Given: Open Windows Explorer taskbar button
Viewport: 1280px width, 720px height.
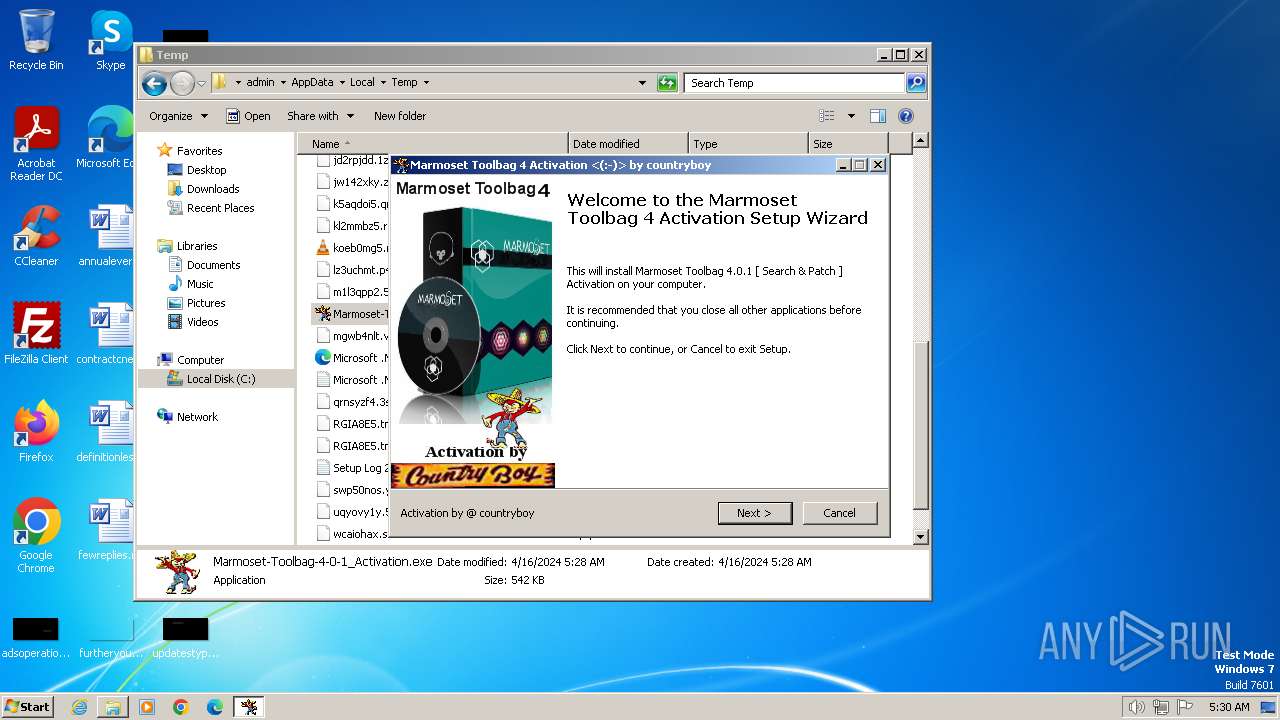Looking at the screenshot, I should (x=113, y=707).
